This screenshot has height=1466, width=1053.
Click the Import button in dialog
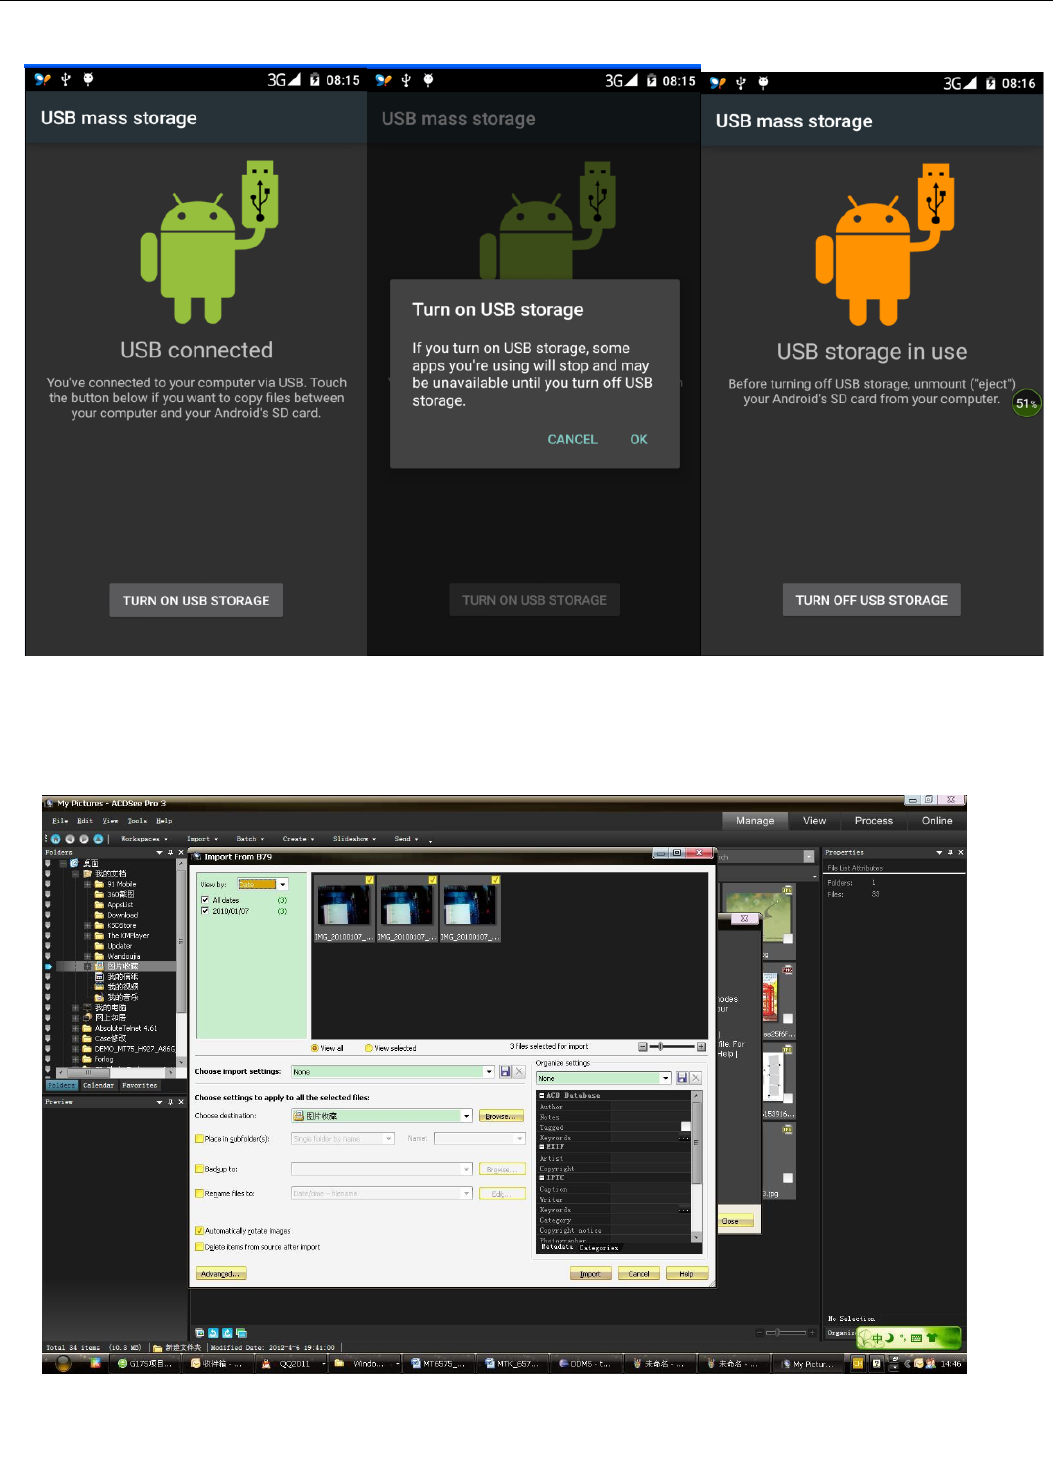(x=590, y=1274)
